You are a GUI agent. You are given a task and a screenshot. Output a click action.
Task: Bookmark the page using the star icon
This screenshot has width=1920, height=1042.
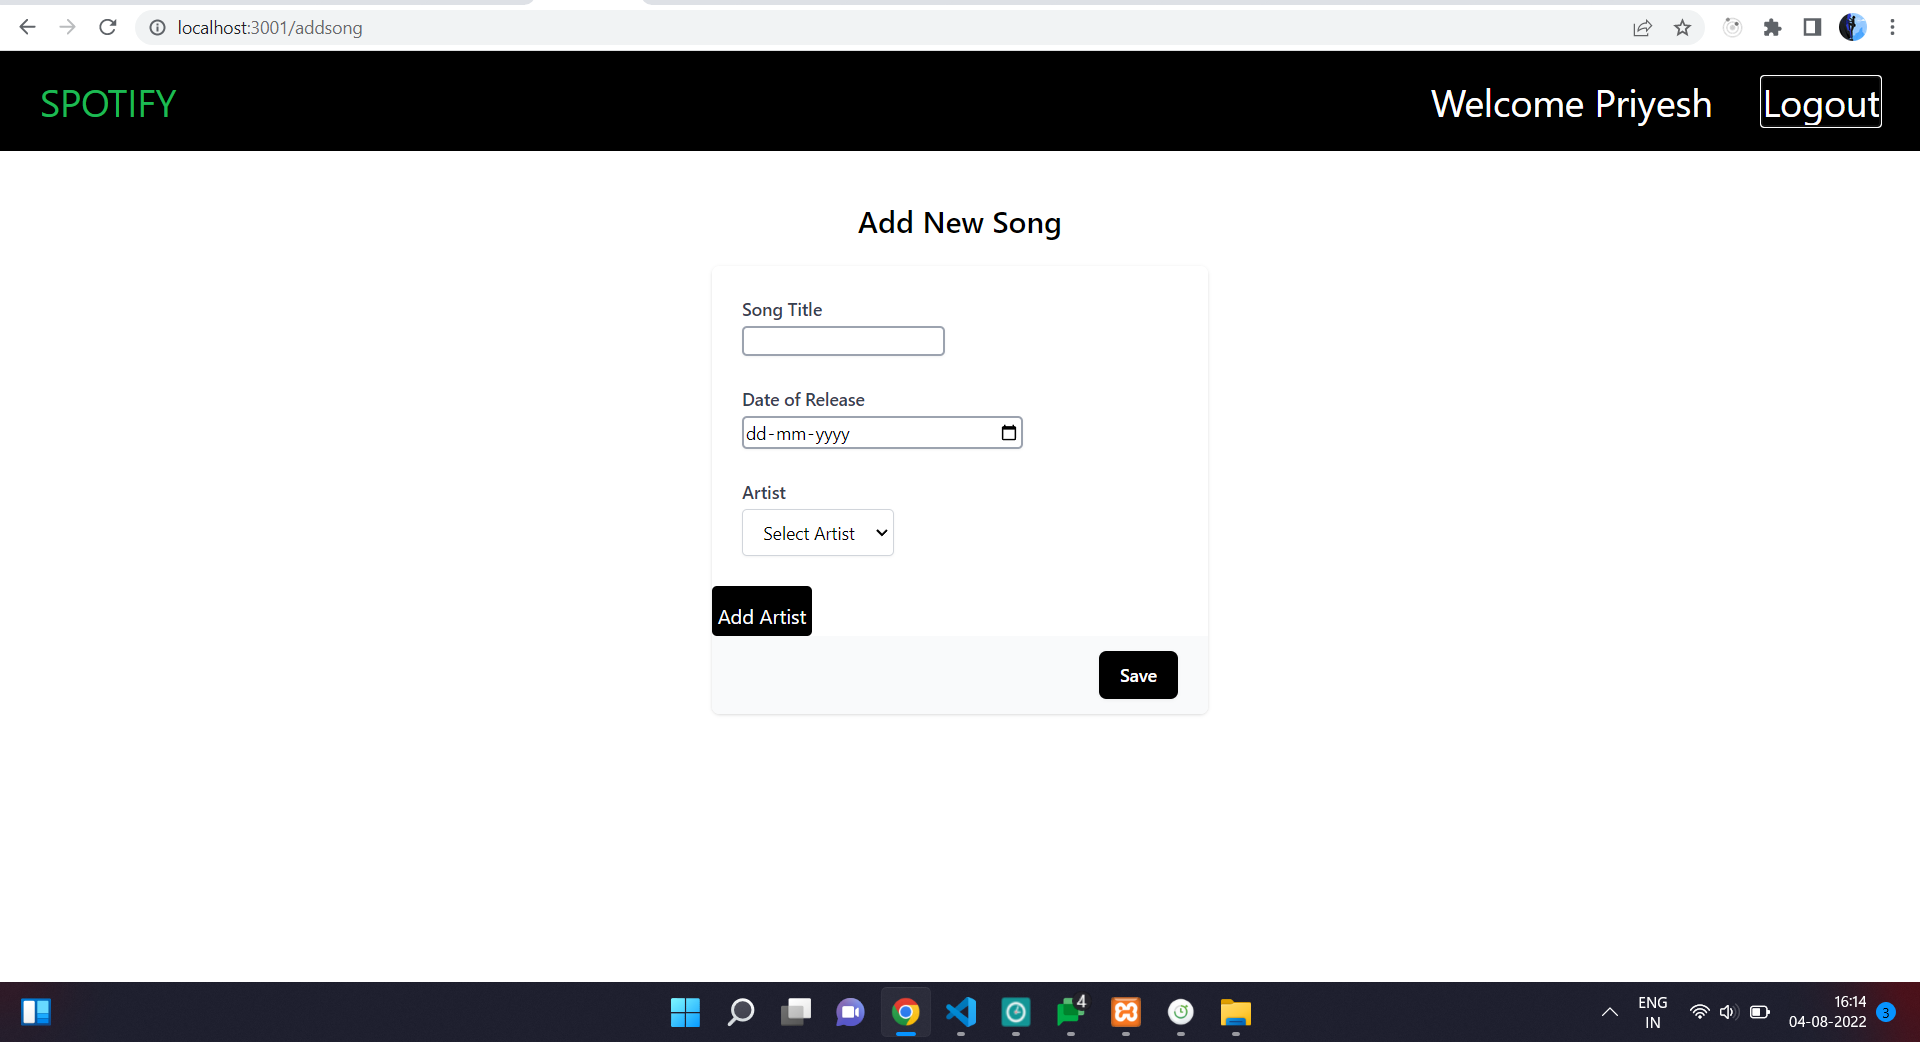pos(1683,27)
